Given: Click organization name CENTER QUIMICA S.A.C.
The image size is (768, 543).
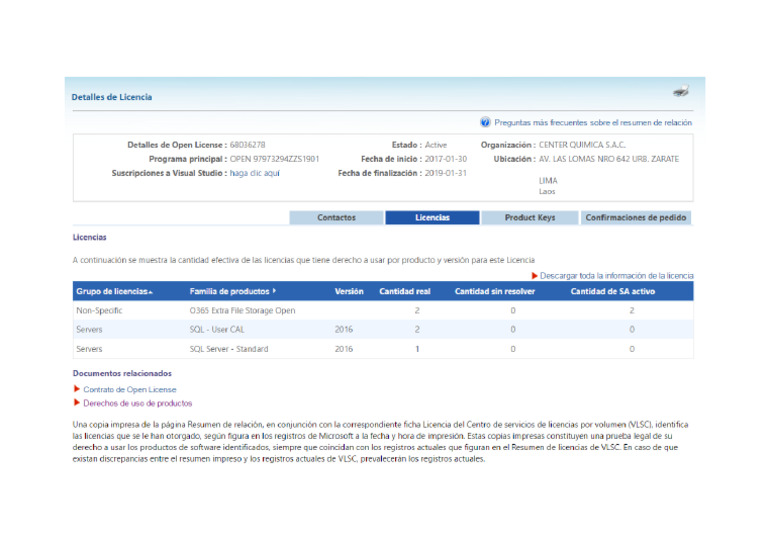Looking at the screenshot, I should (582, 145).
